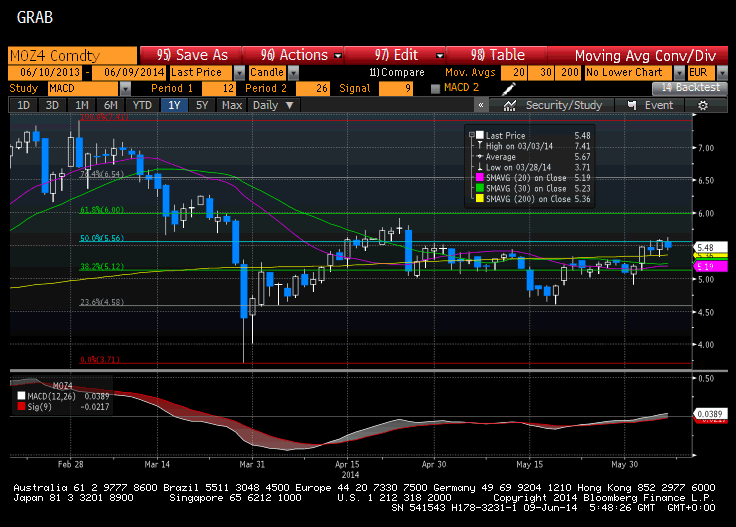Click the collapse double-arrow icon
The width and height of the screenshot is (736, 527).
[481, 105]
